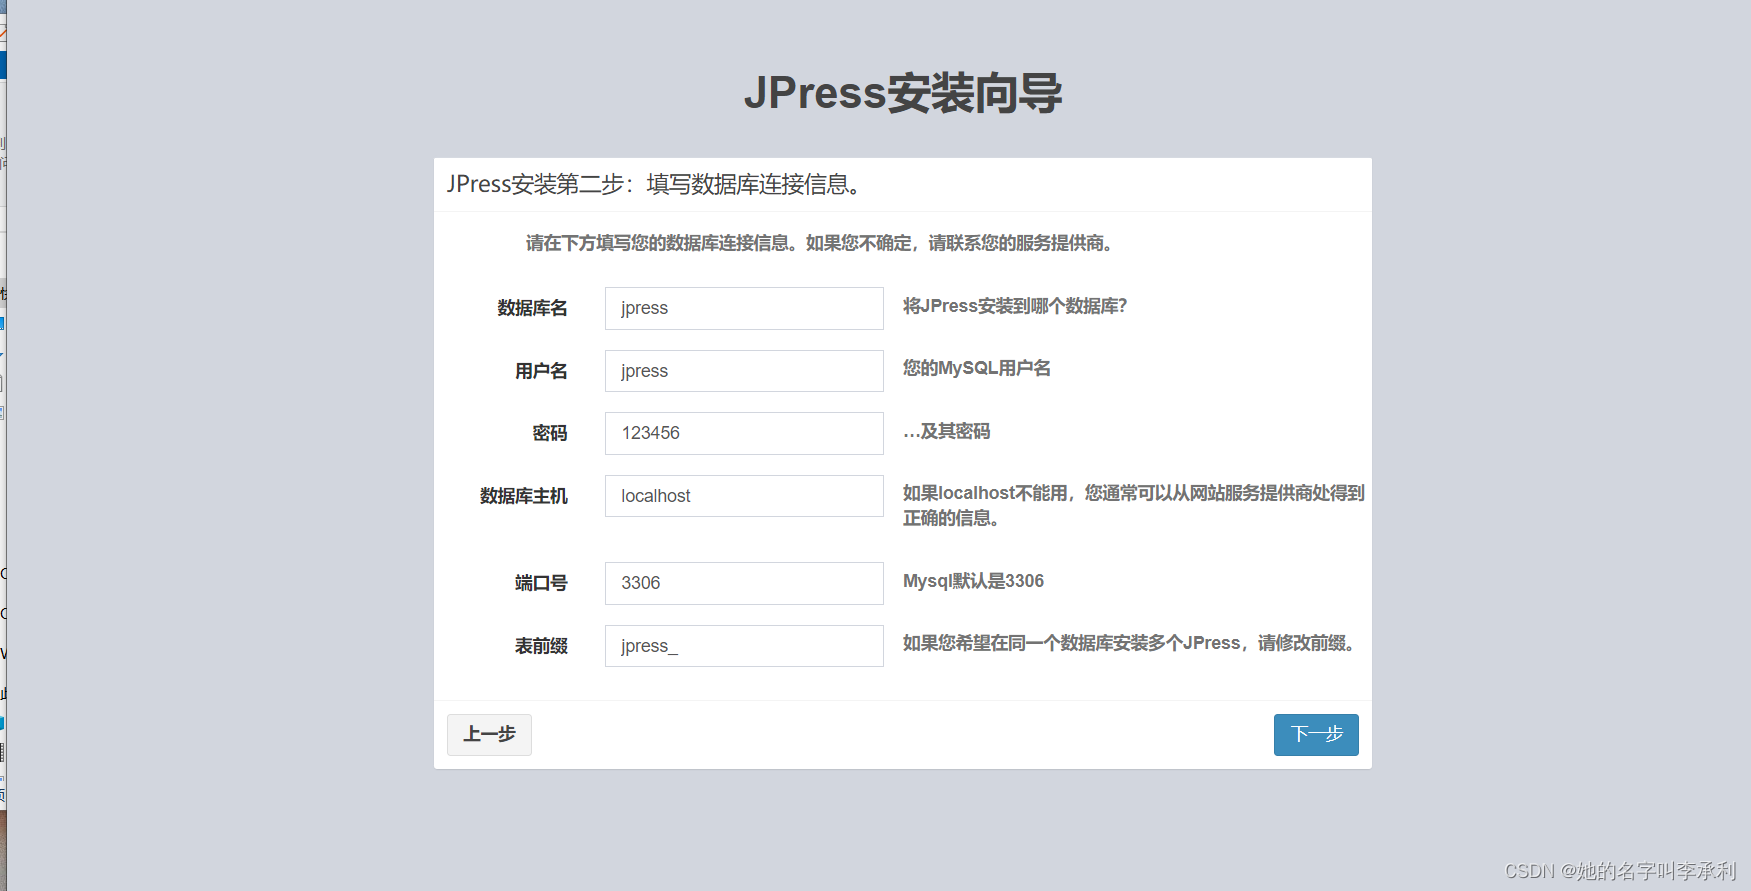Click the hint 您的MySQL用户名
Image resolution: width=1751 pixels, height=891 pixels.
(x=977, y=368)
